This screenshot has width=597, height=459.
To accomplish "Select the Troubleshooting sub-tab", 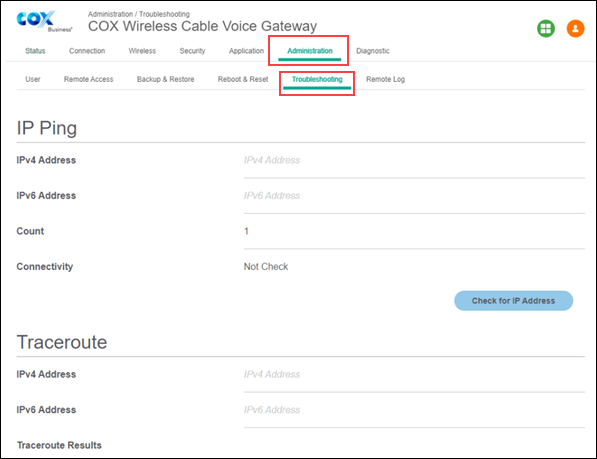I will [317, 80].
